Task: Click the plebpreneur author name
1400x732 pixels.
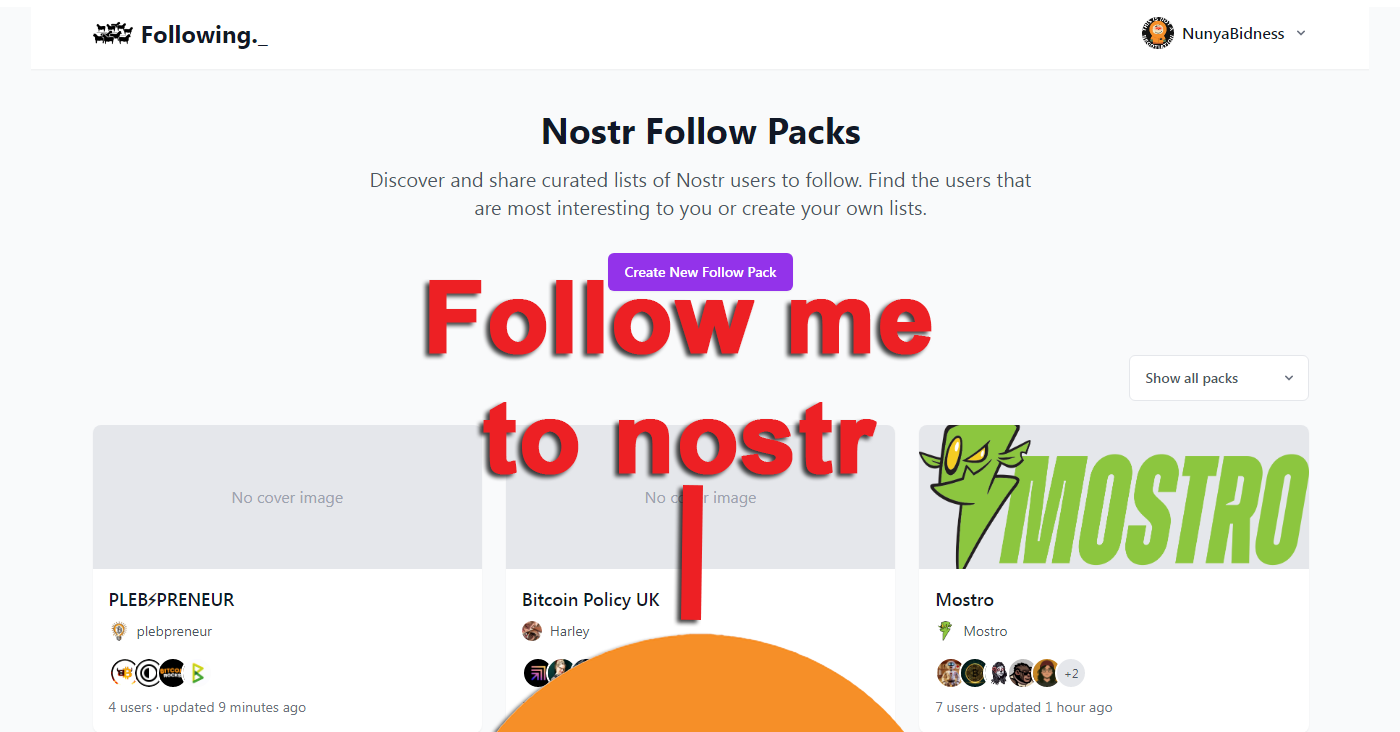Action: click(174, 631)
